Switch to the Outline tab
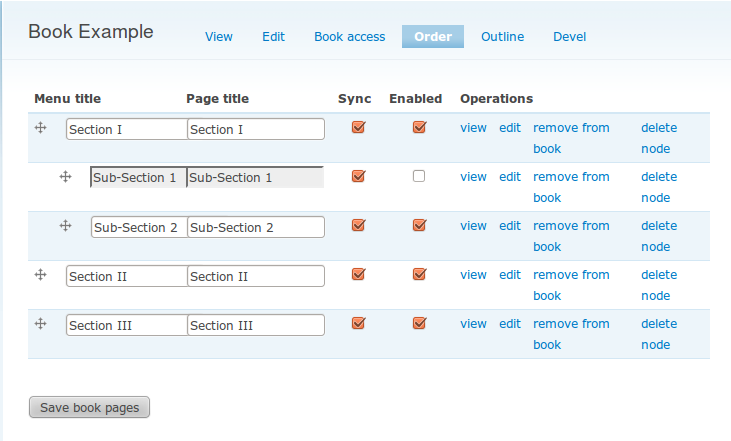 point(503,36)
